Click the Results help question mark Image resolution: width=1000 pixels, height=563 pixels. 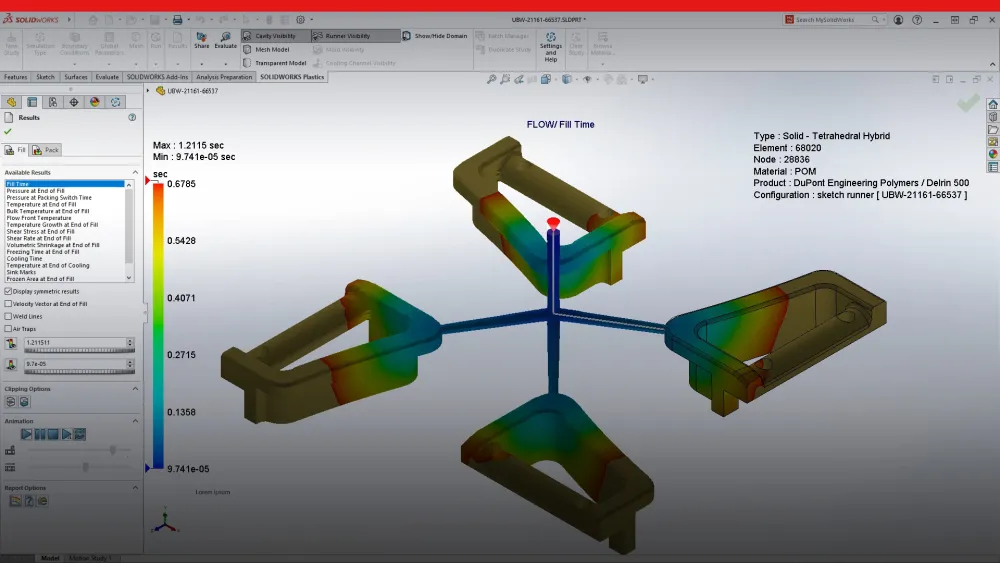pos(132,117)
